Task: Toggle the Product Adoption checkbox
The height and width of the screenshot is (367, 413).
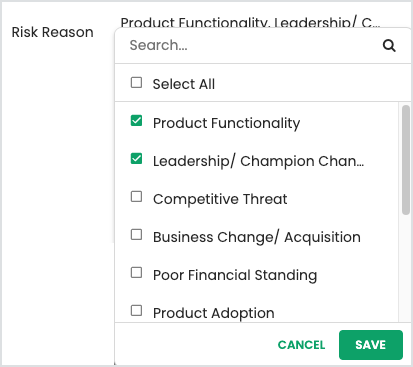Action: click(x=136, y=311)
